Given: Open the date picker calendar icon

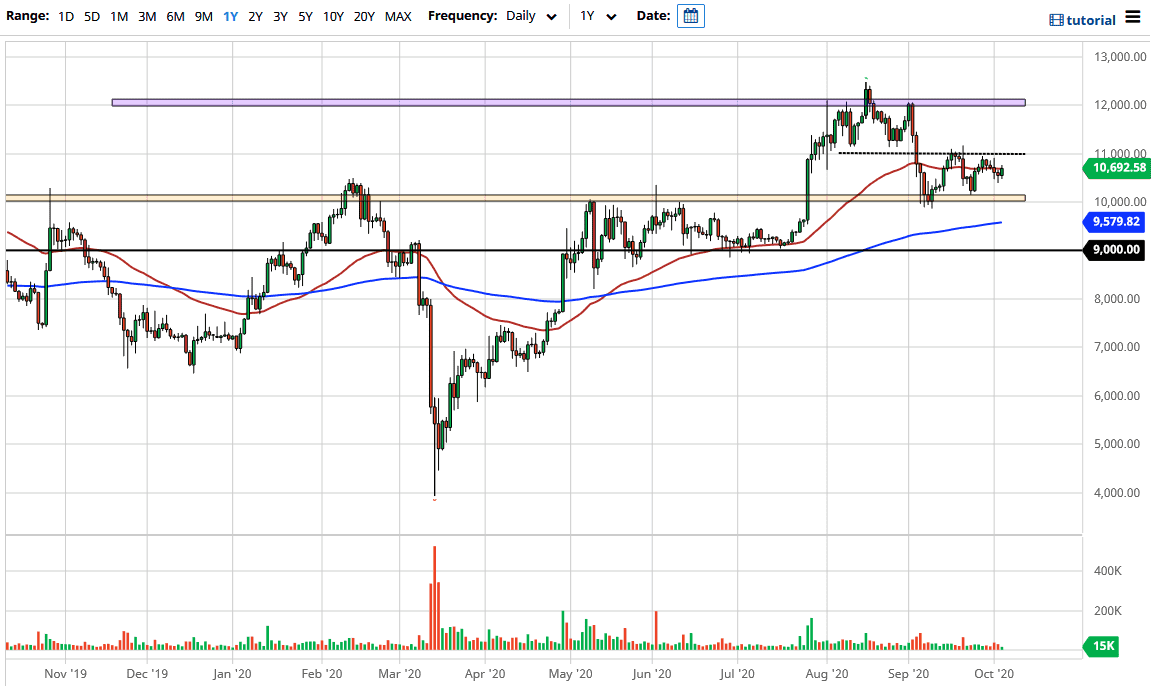Looking at the screenshot, I should [x=690, y=15].
